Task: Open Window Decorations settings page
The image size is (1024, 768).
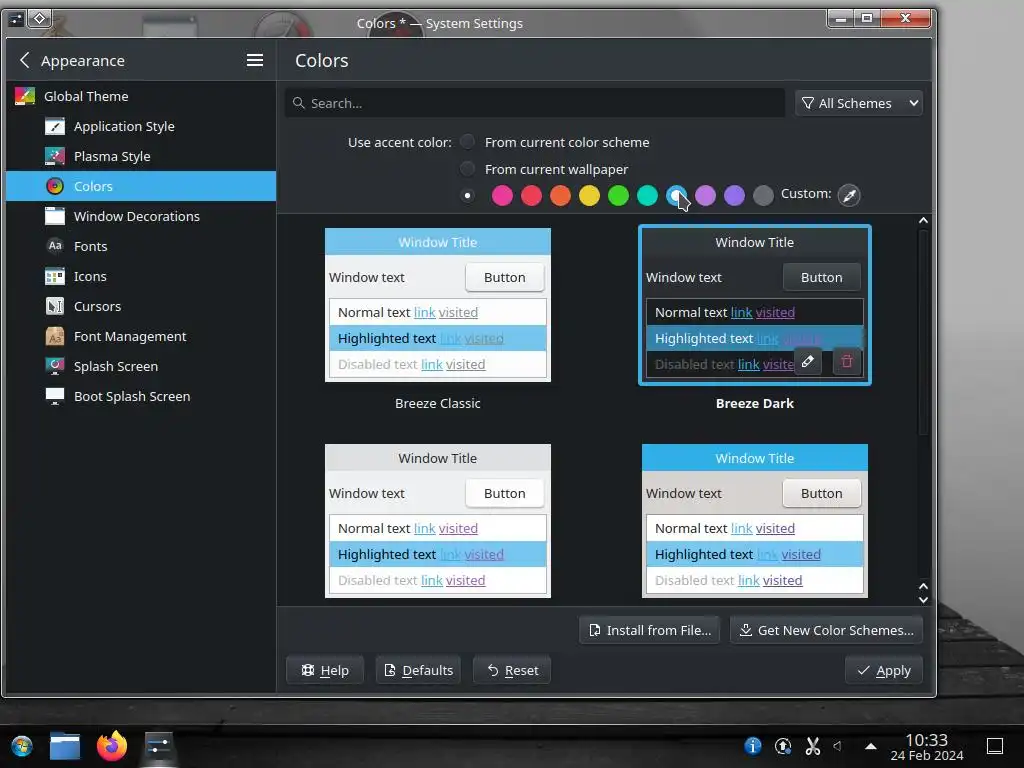Action: click(141, 216)
